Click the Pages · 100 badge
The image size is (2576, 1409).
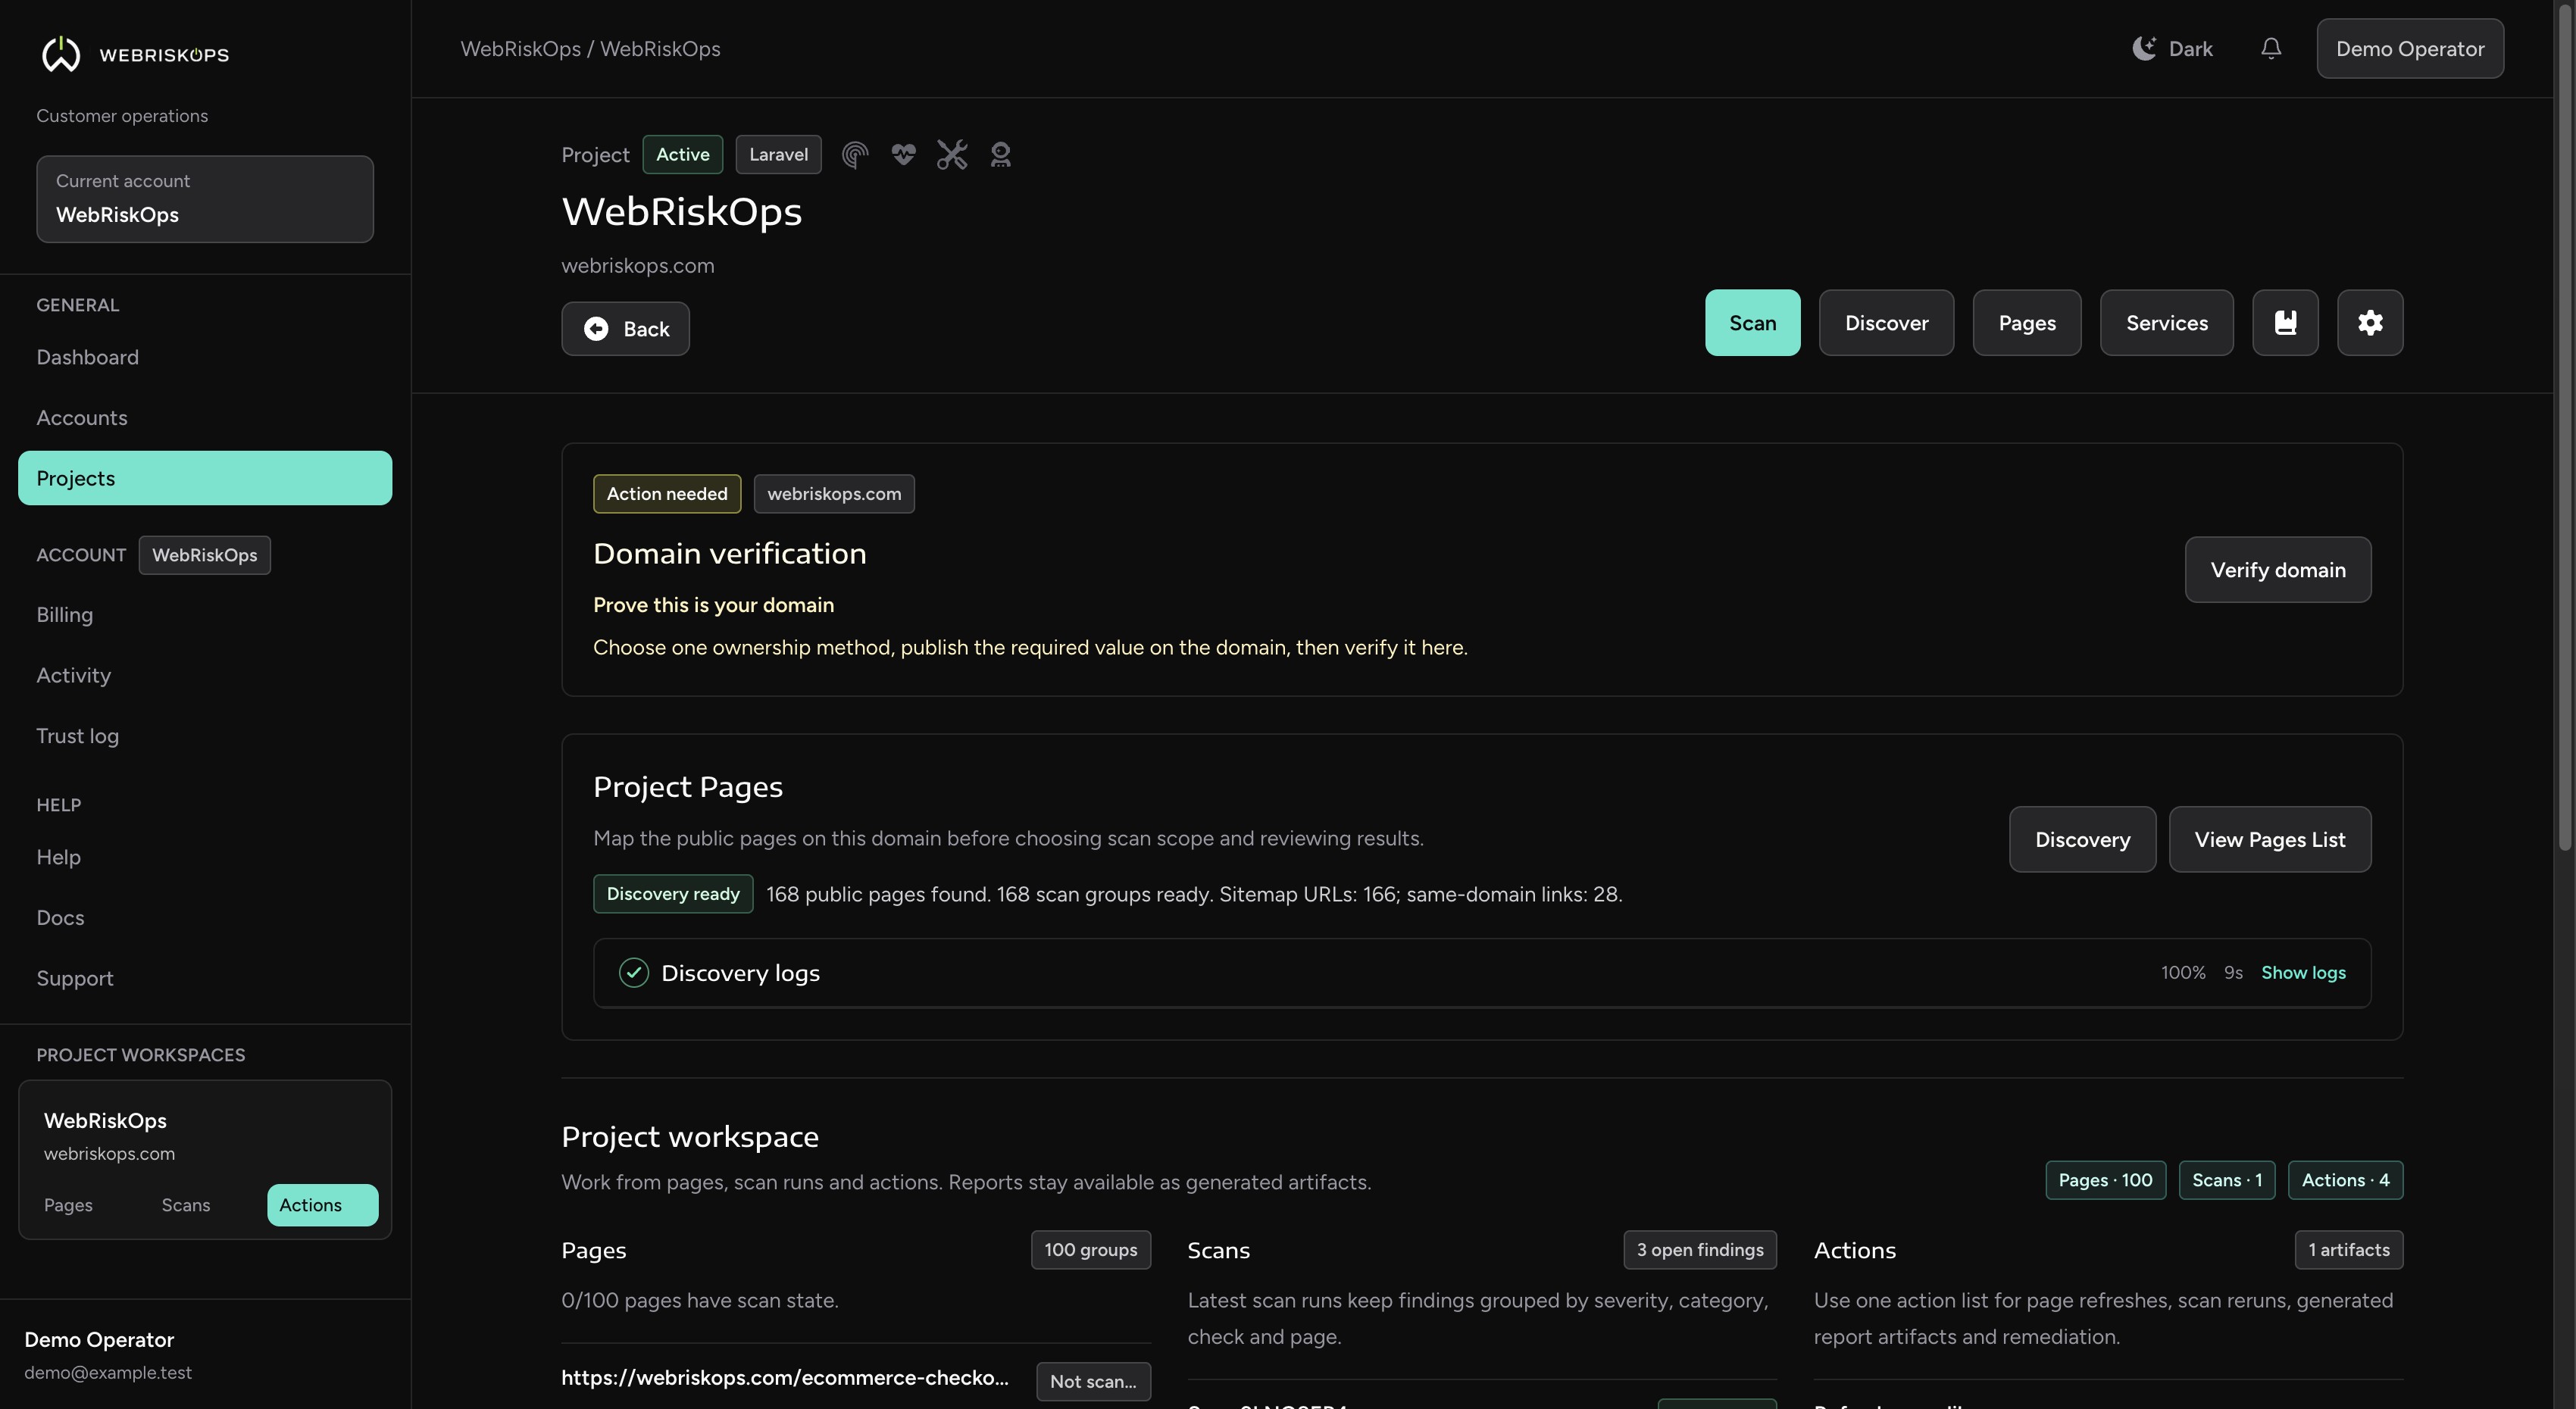[2105, 1180]
